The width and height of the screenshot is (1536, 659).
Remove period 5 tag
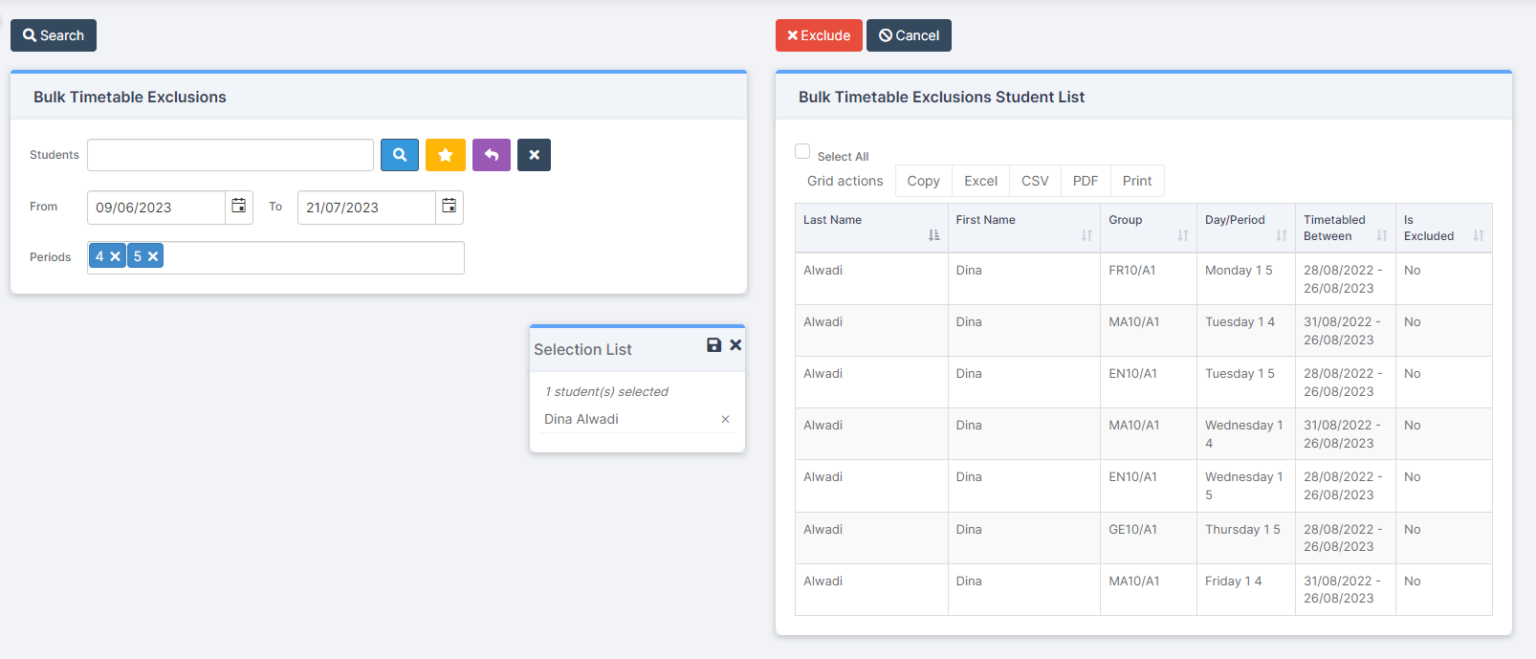pos(153,257)
